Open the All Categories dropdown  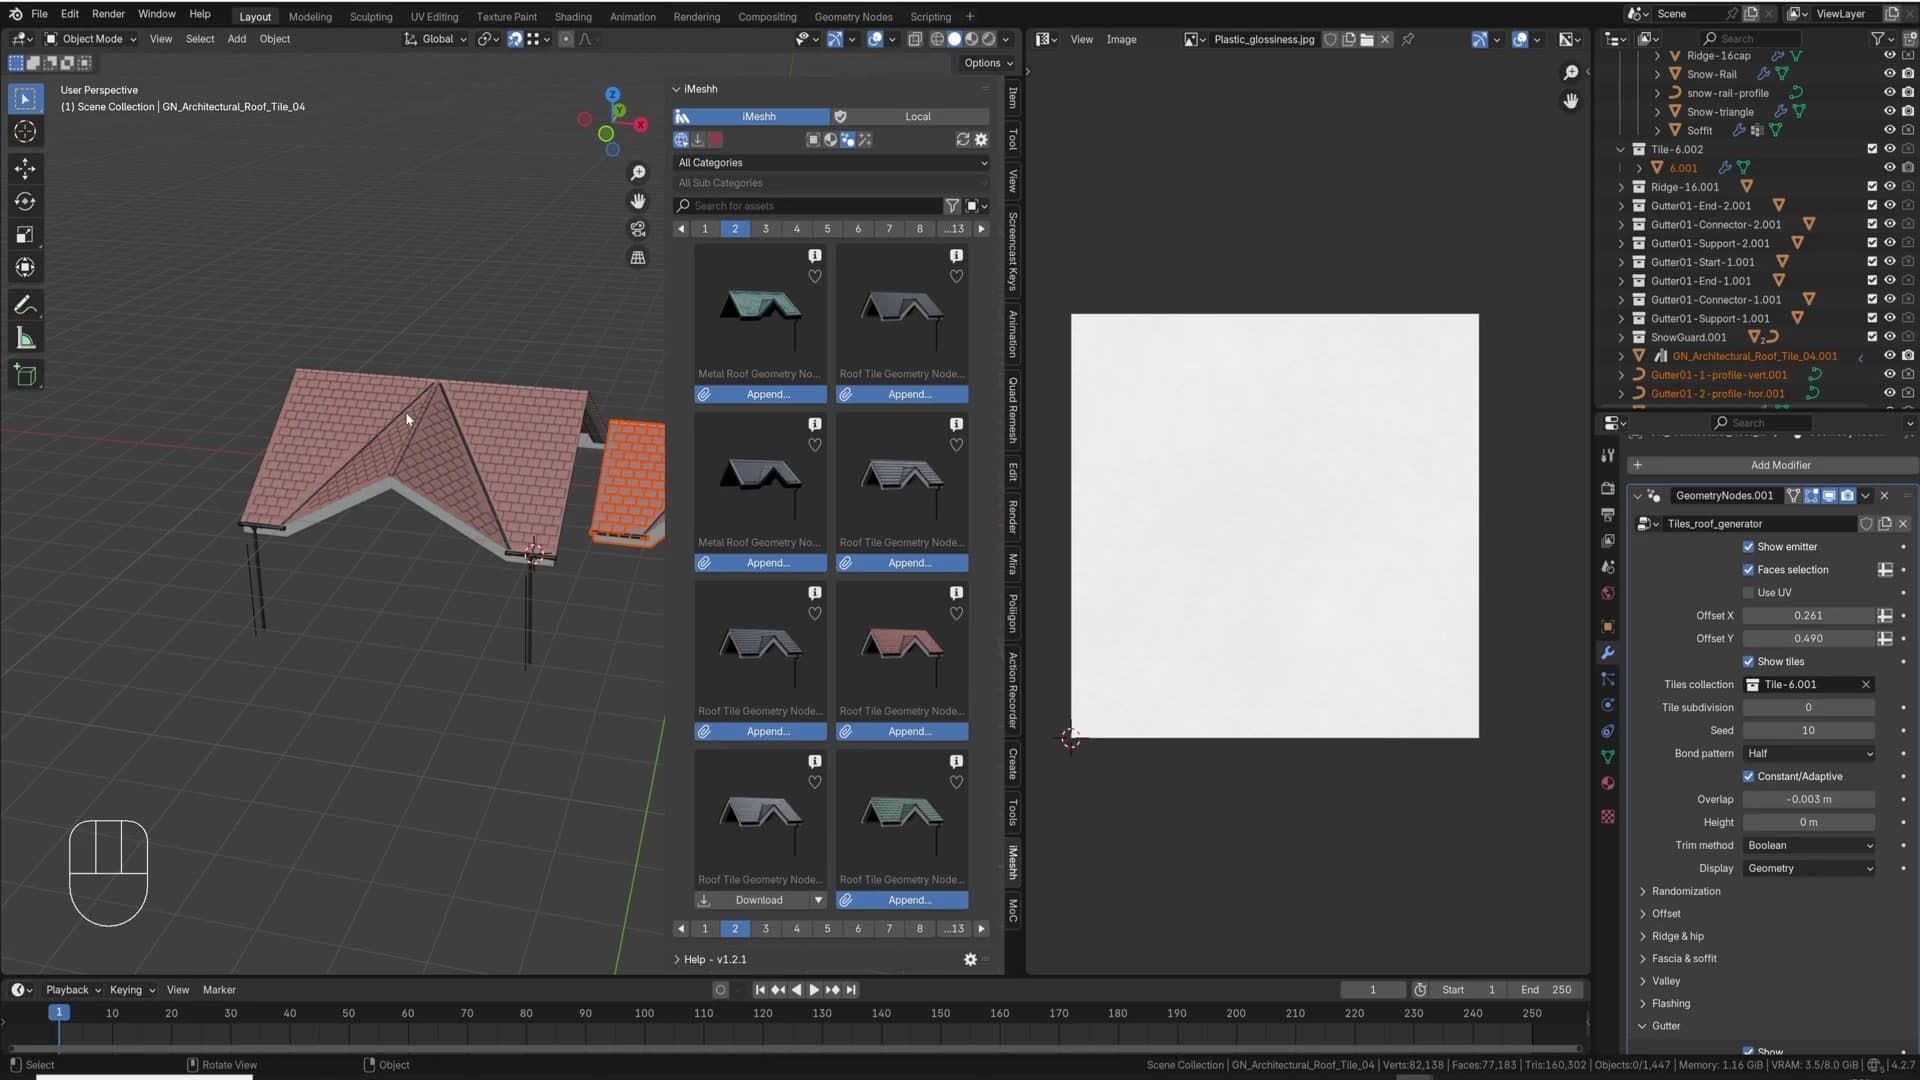coord(831,163)
